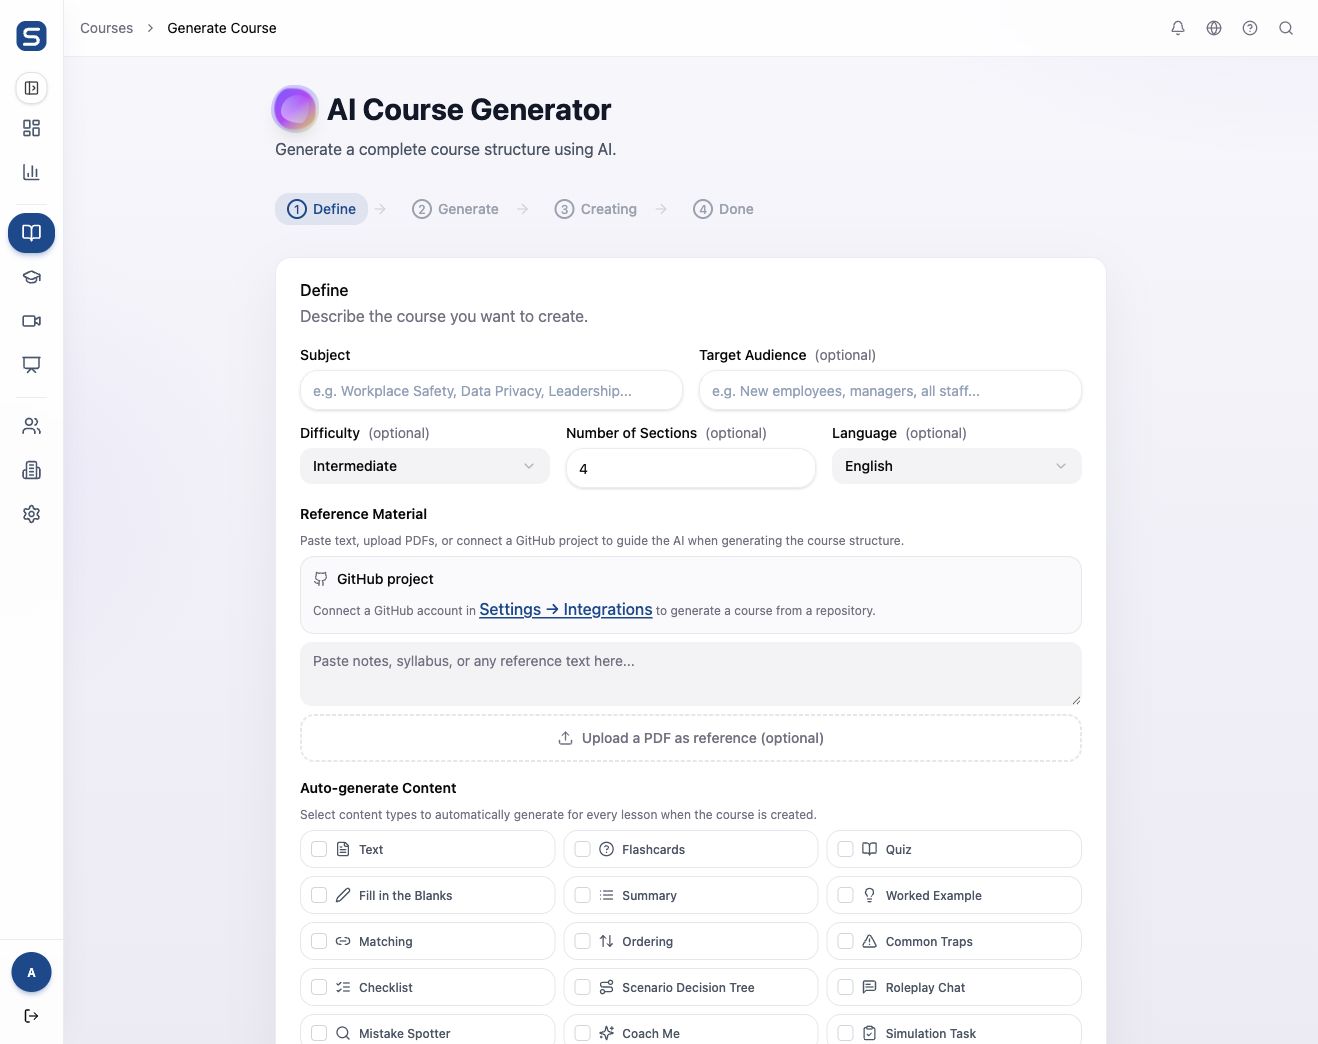
Task: Open the video camera icon
Action: 32,321
